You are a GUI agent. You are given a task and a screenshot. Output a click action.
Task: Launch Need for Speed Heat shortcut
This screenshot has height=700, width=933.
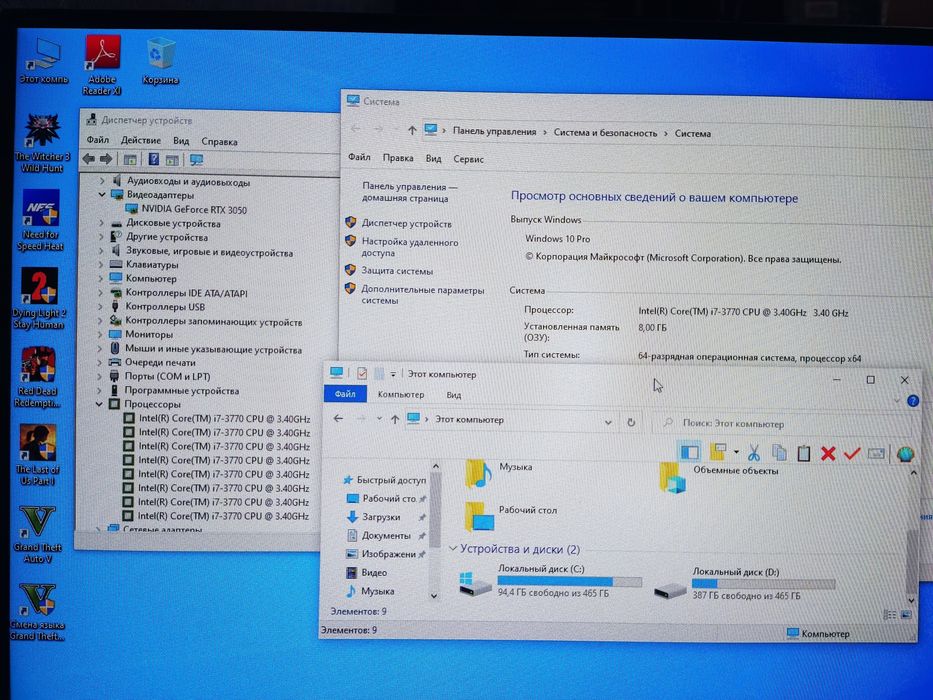point(40,220)
